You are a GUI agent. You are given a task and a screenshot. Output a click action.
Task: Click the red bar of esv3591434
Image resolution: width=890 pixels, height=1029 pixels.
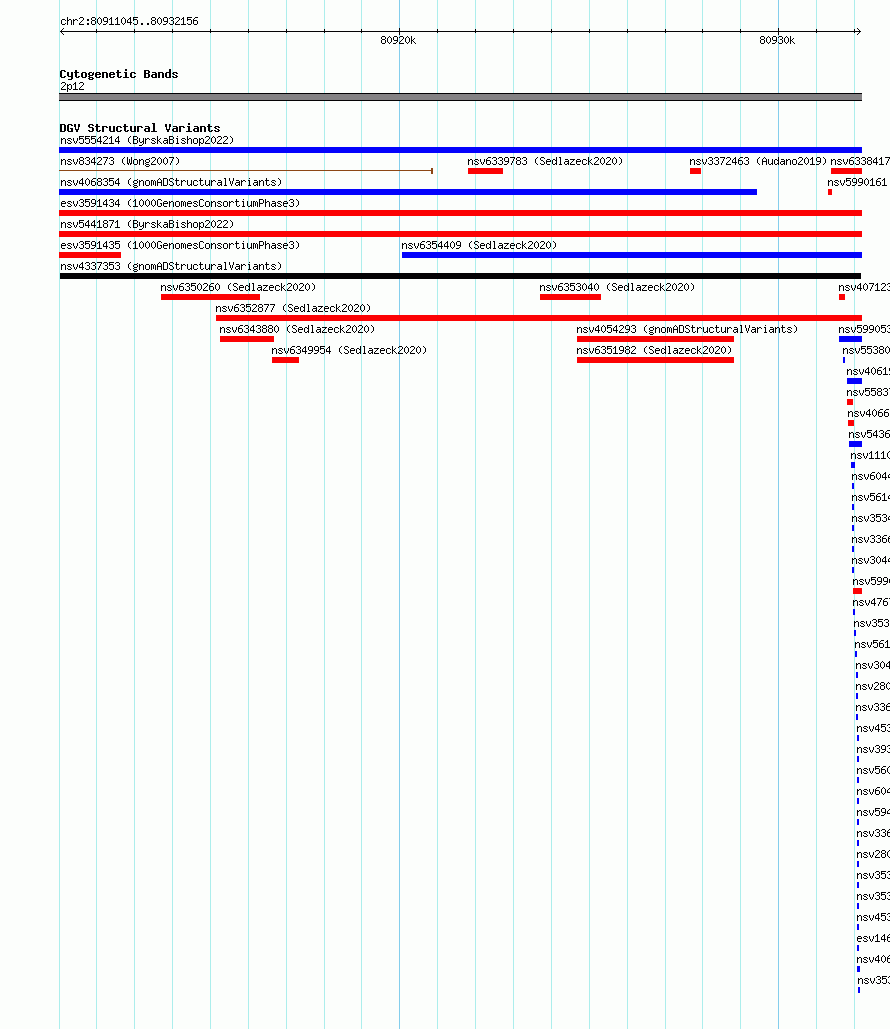click(x=460, y=213)
